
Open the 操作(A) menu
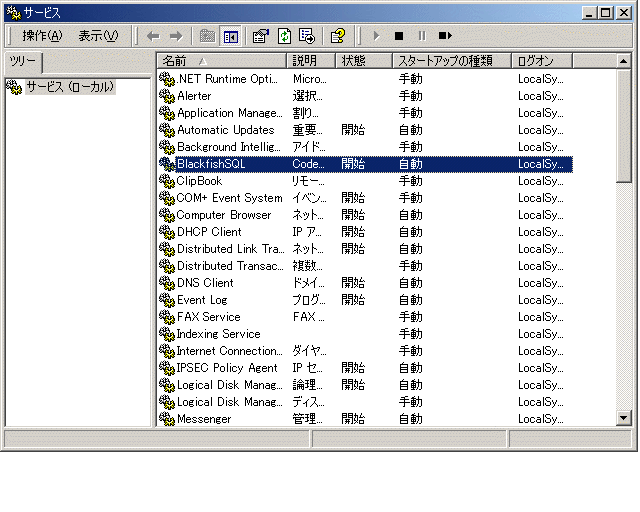pos(42,36)
